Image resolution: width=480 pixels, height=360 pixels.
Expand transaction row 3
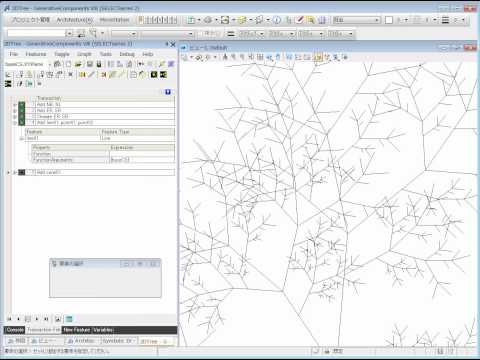point(15,117)
